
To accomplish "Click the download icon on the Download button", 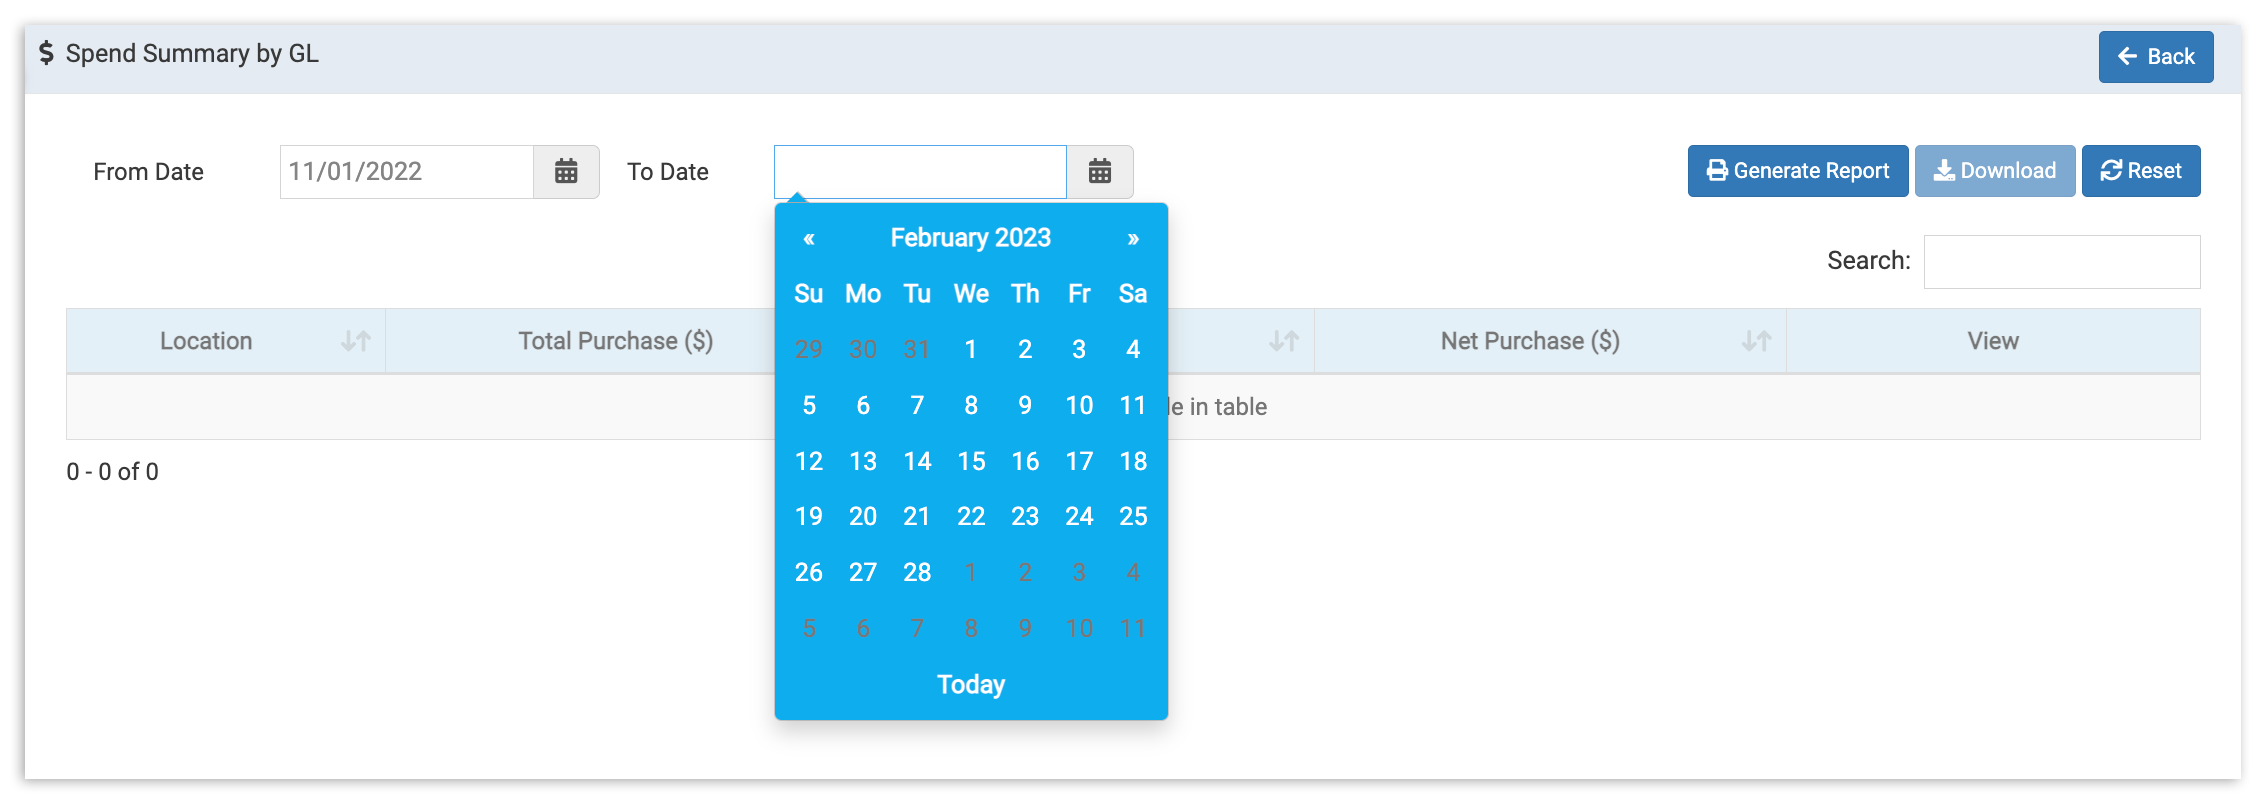I will point(1945,170).
